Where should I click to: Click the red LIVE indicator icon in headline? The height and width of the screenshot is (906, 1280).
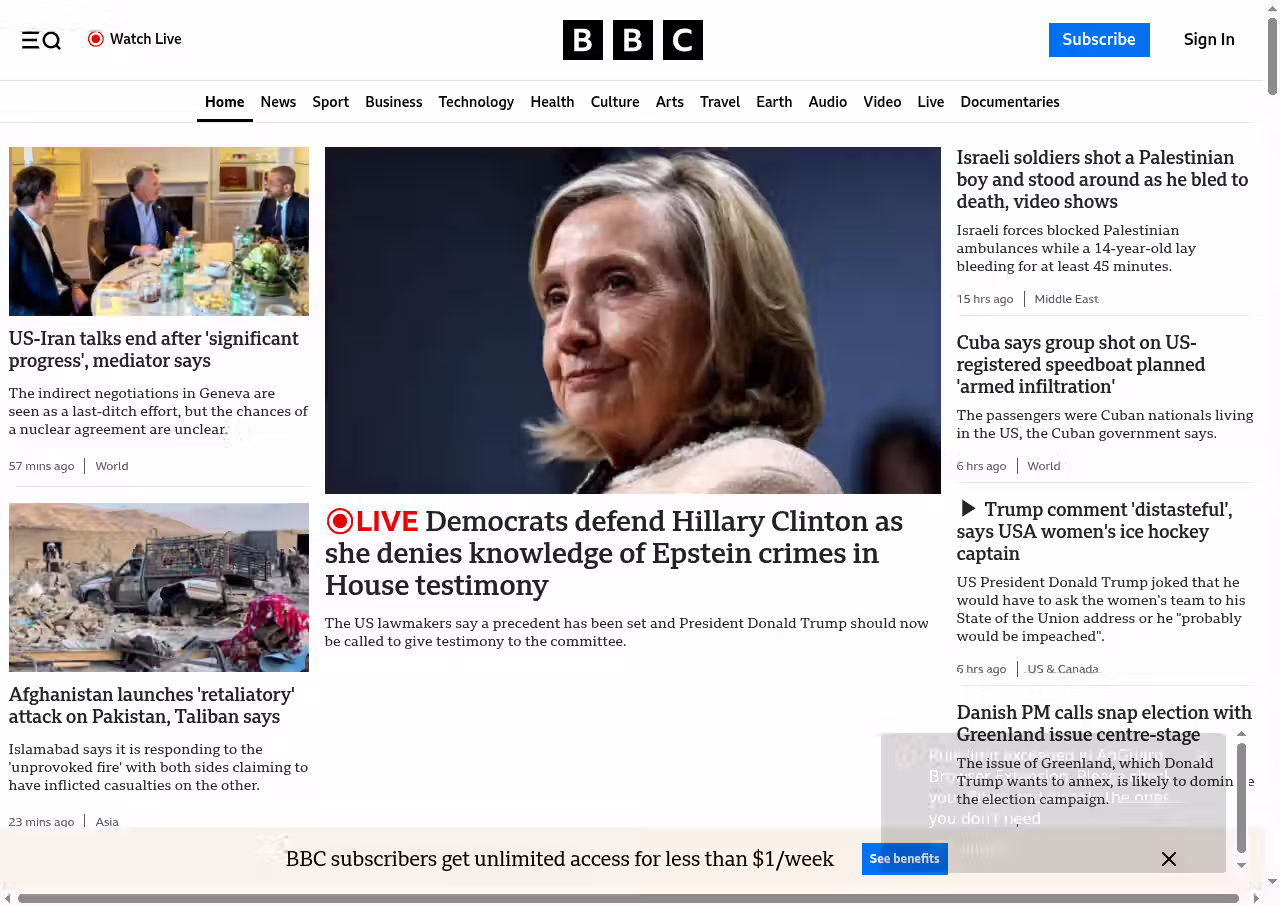pos(340,521)
